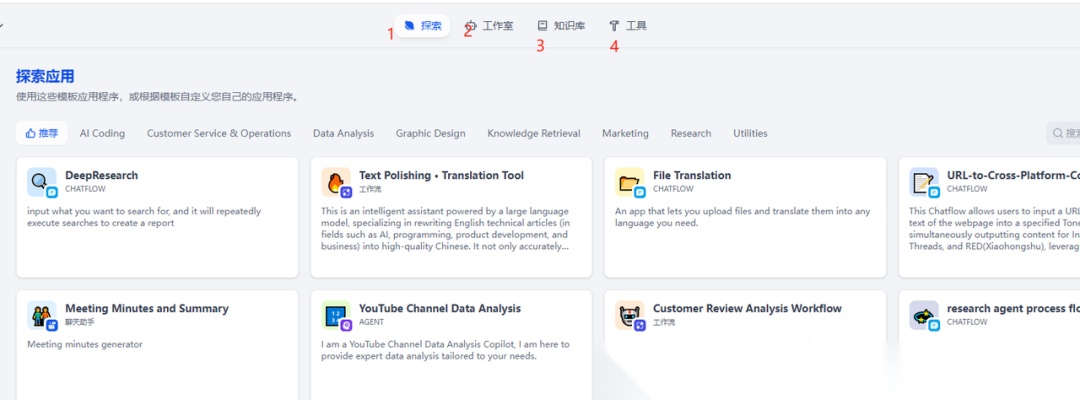Click 'Meeting minutes generator' description
1080x400 pixels.
coord(85,344)
